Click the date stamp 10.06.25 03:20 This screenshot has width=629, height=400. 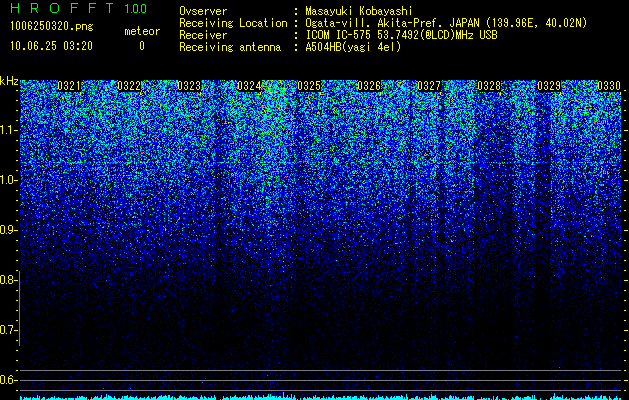click(x=51, y=46)
